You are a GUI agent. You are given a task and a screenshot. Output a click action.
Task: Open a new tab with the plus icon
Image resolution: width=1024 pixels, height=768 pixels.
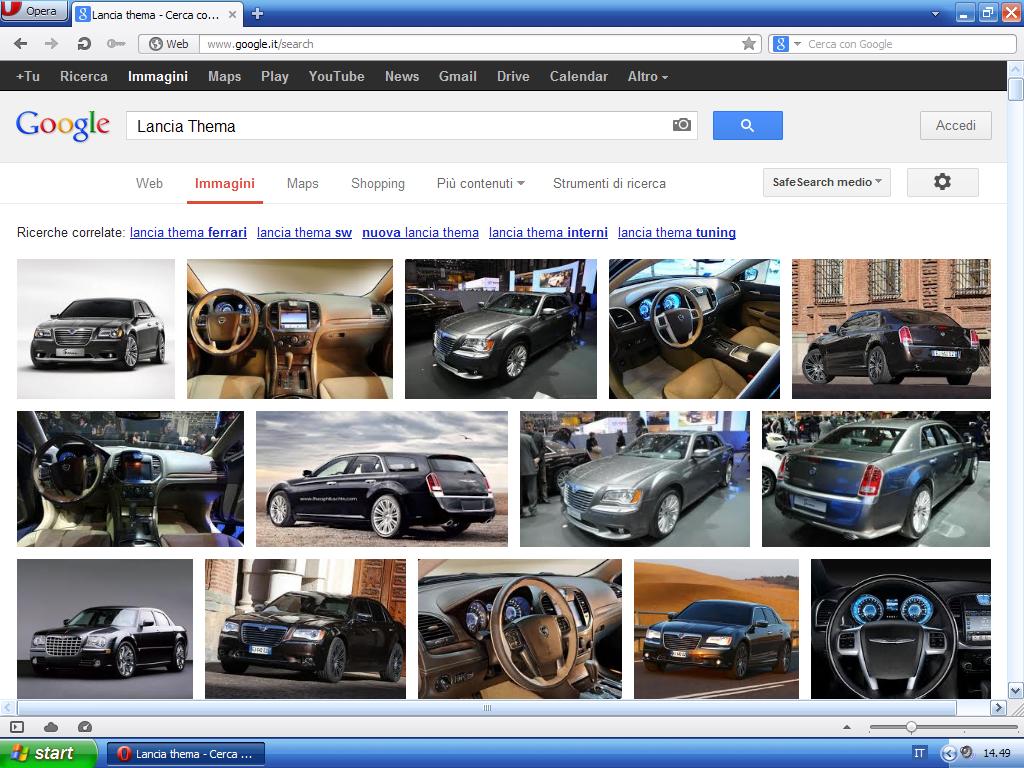click(x=257, y=14)
